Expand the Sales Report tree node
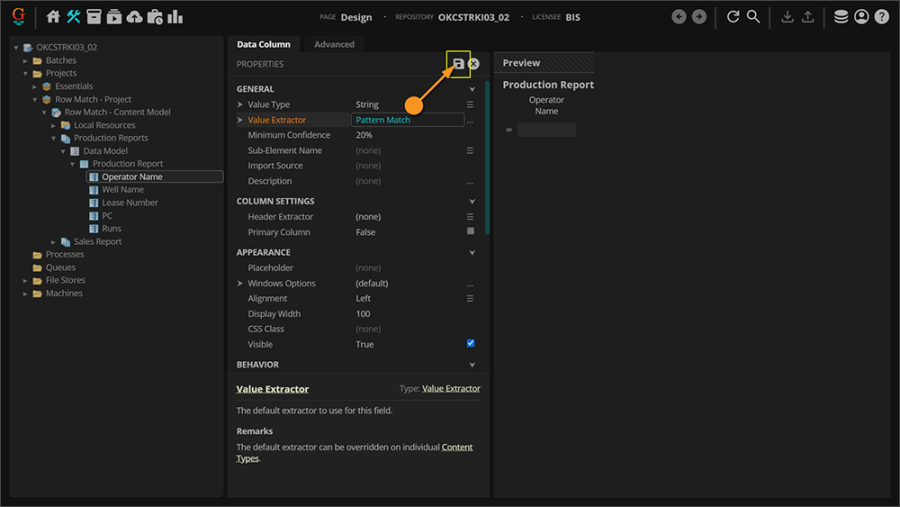The height and width of the screenshot is (507, 900). [54, 242]
